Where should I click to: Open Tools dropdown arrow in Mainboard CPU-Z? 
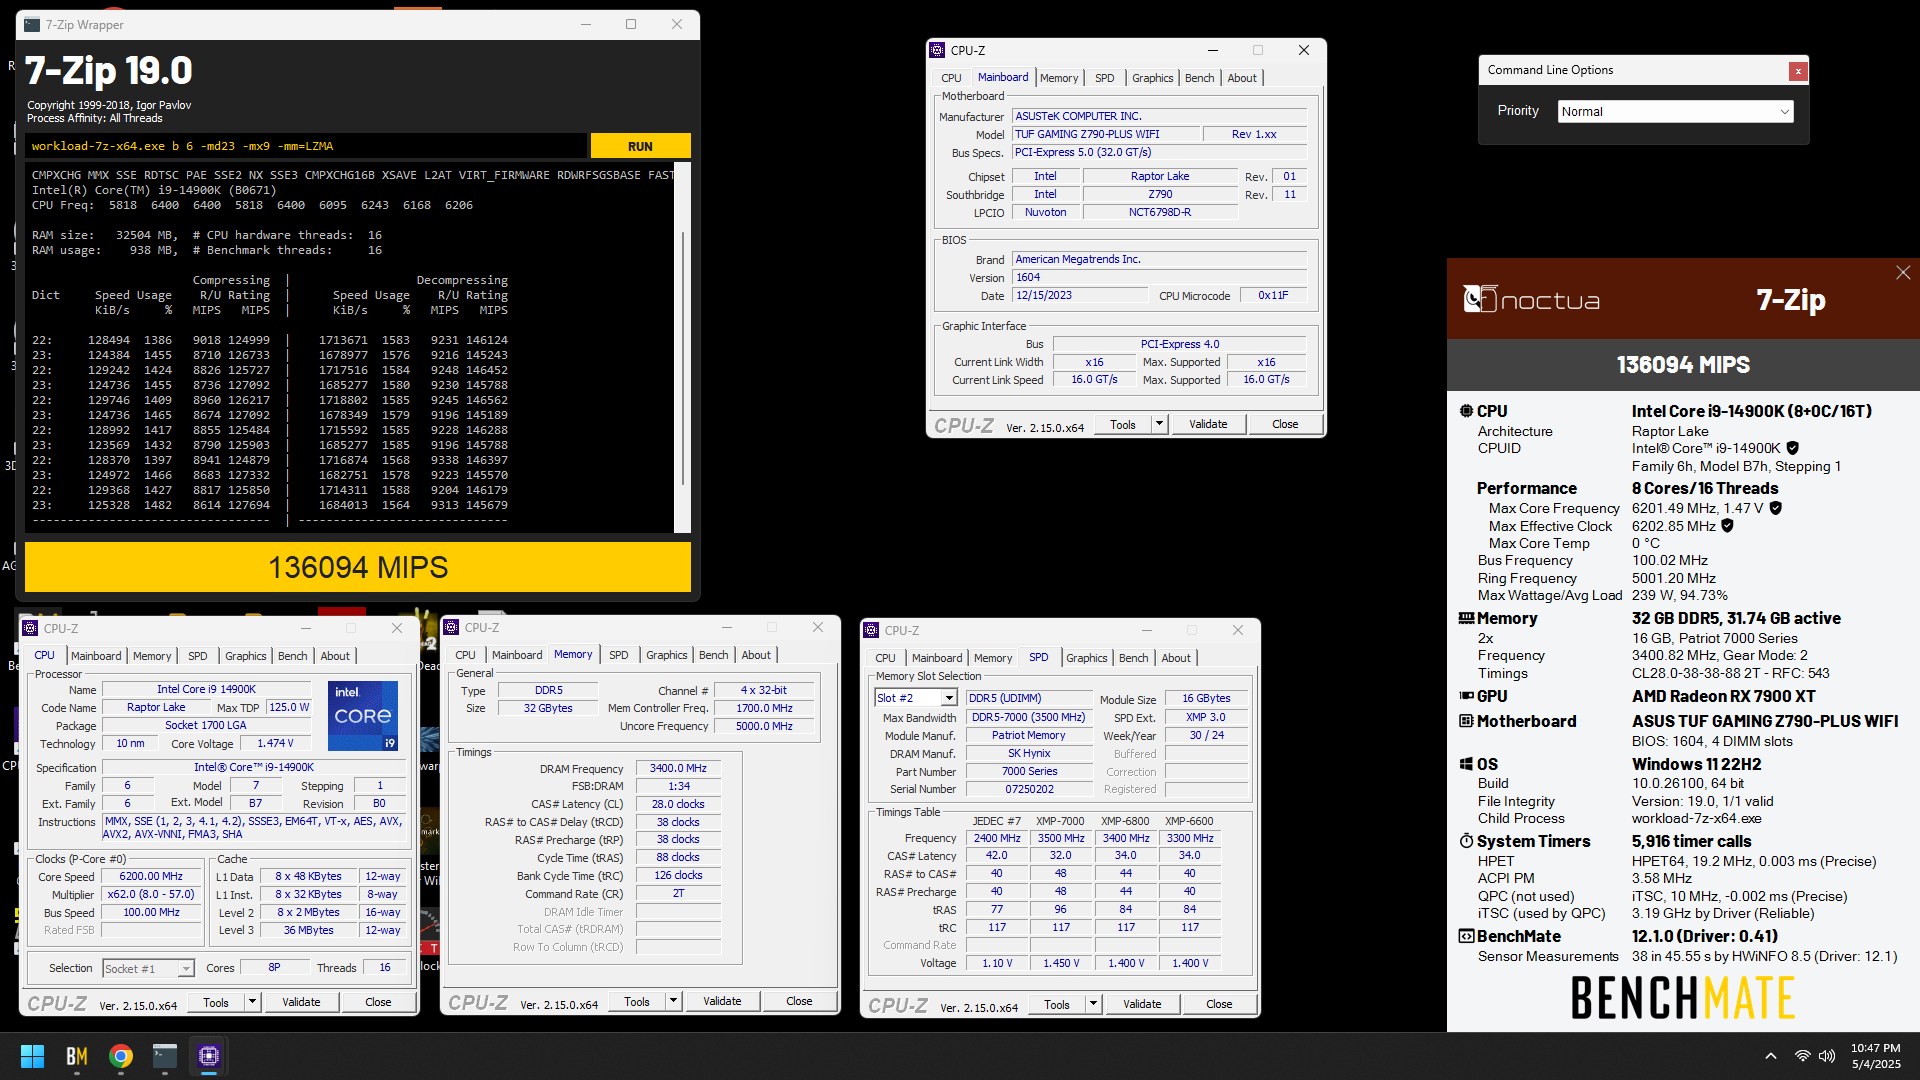[1159, 424]
